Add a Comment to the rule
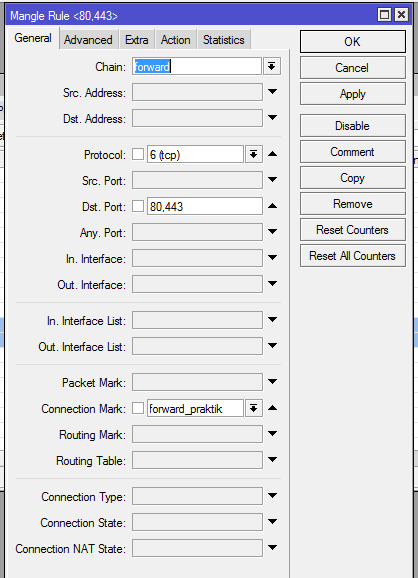This screenshot has height=578, width=418. coord(353,152)
